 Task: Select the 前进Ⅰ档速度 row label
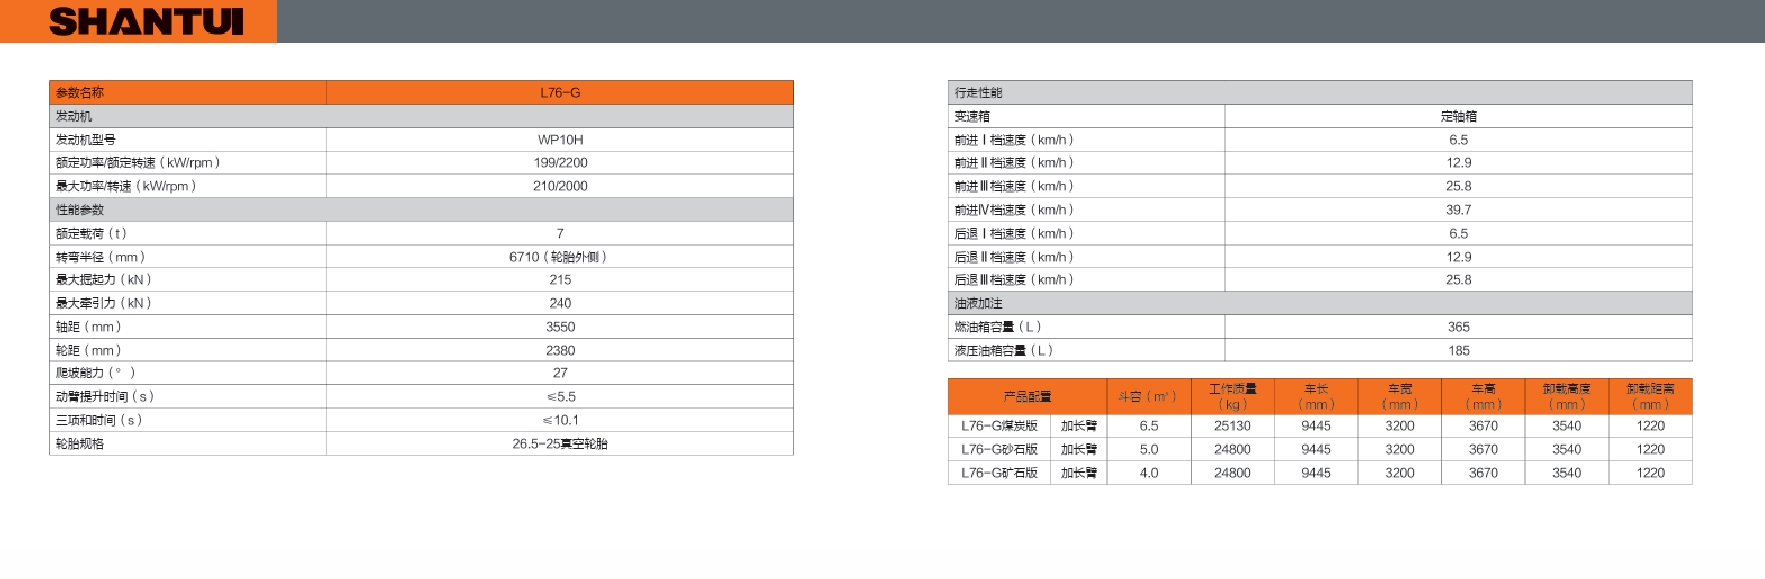coord(1014,140)
